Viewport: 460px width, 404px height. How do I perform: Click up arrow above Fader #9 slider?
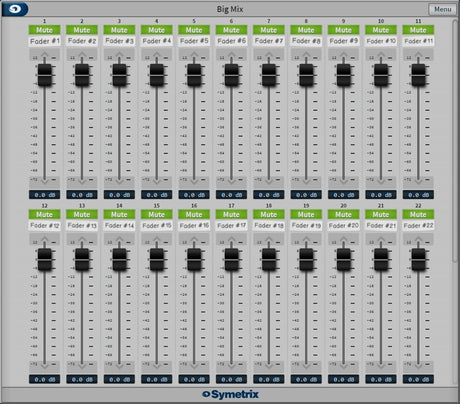pos(343,54)
